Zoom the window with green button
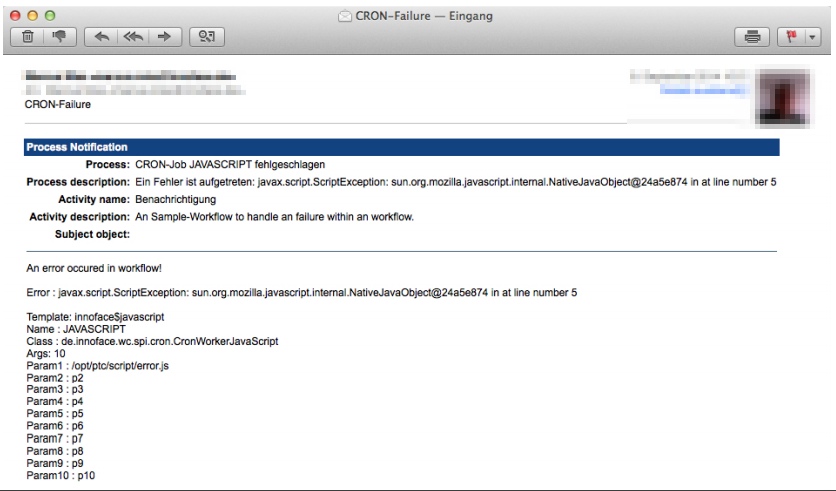 50,15
